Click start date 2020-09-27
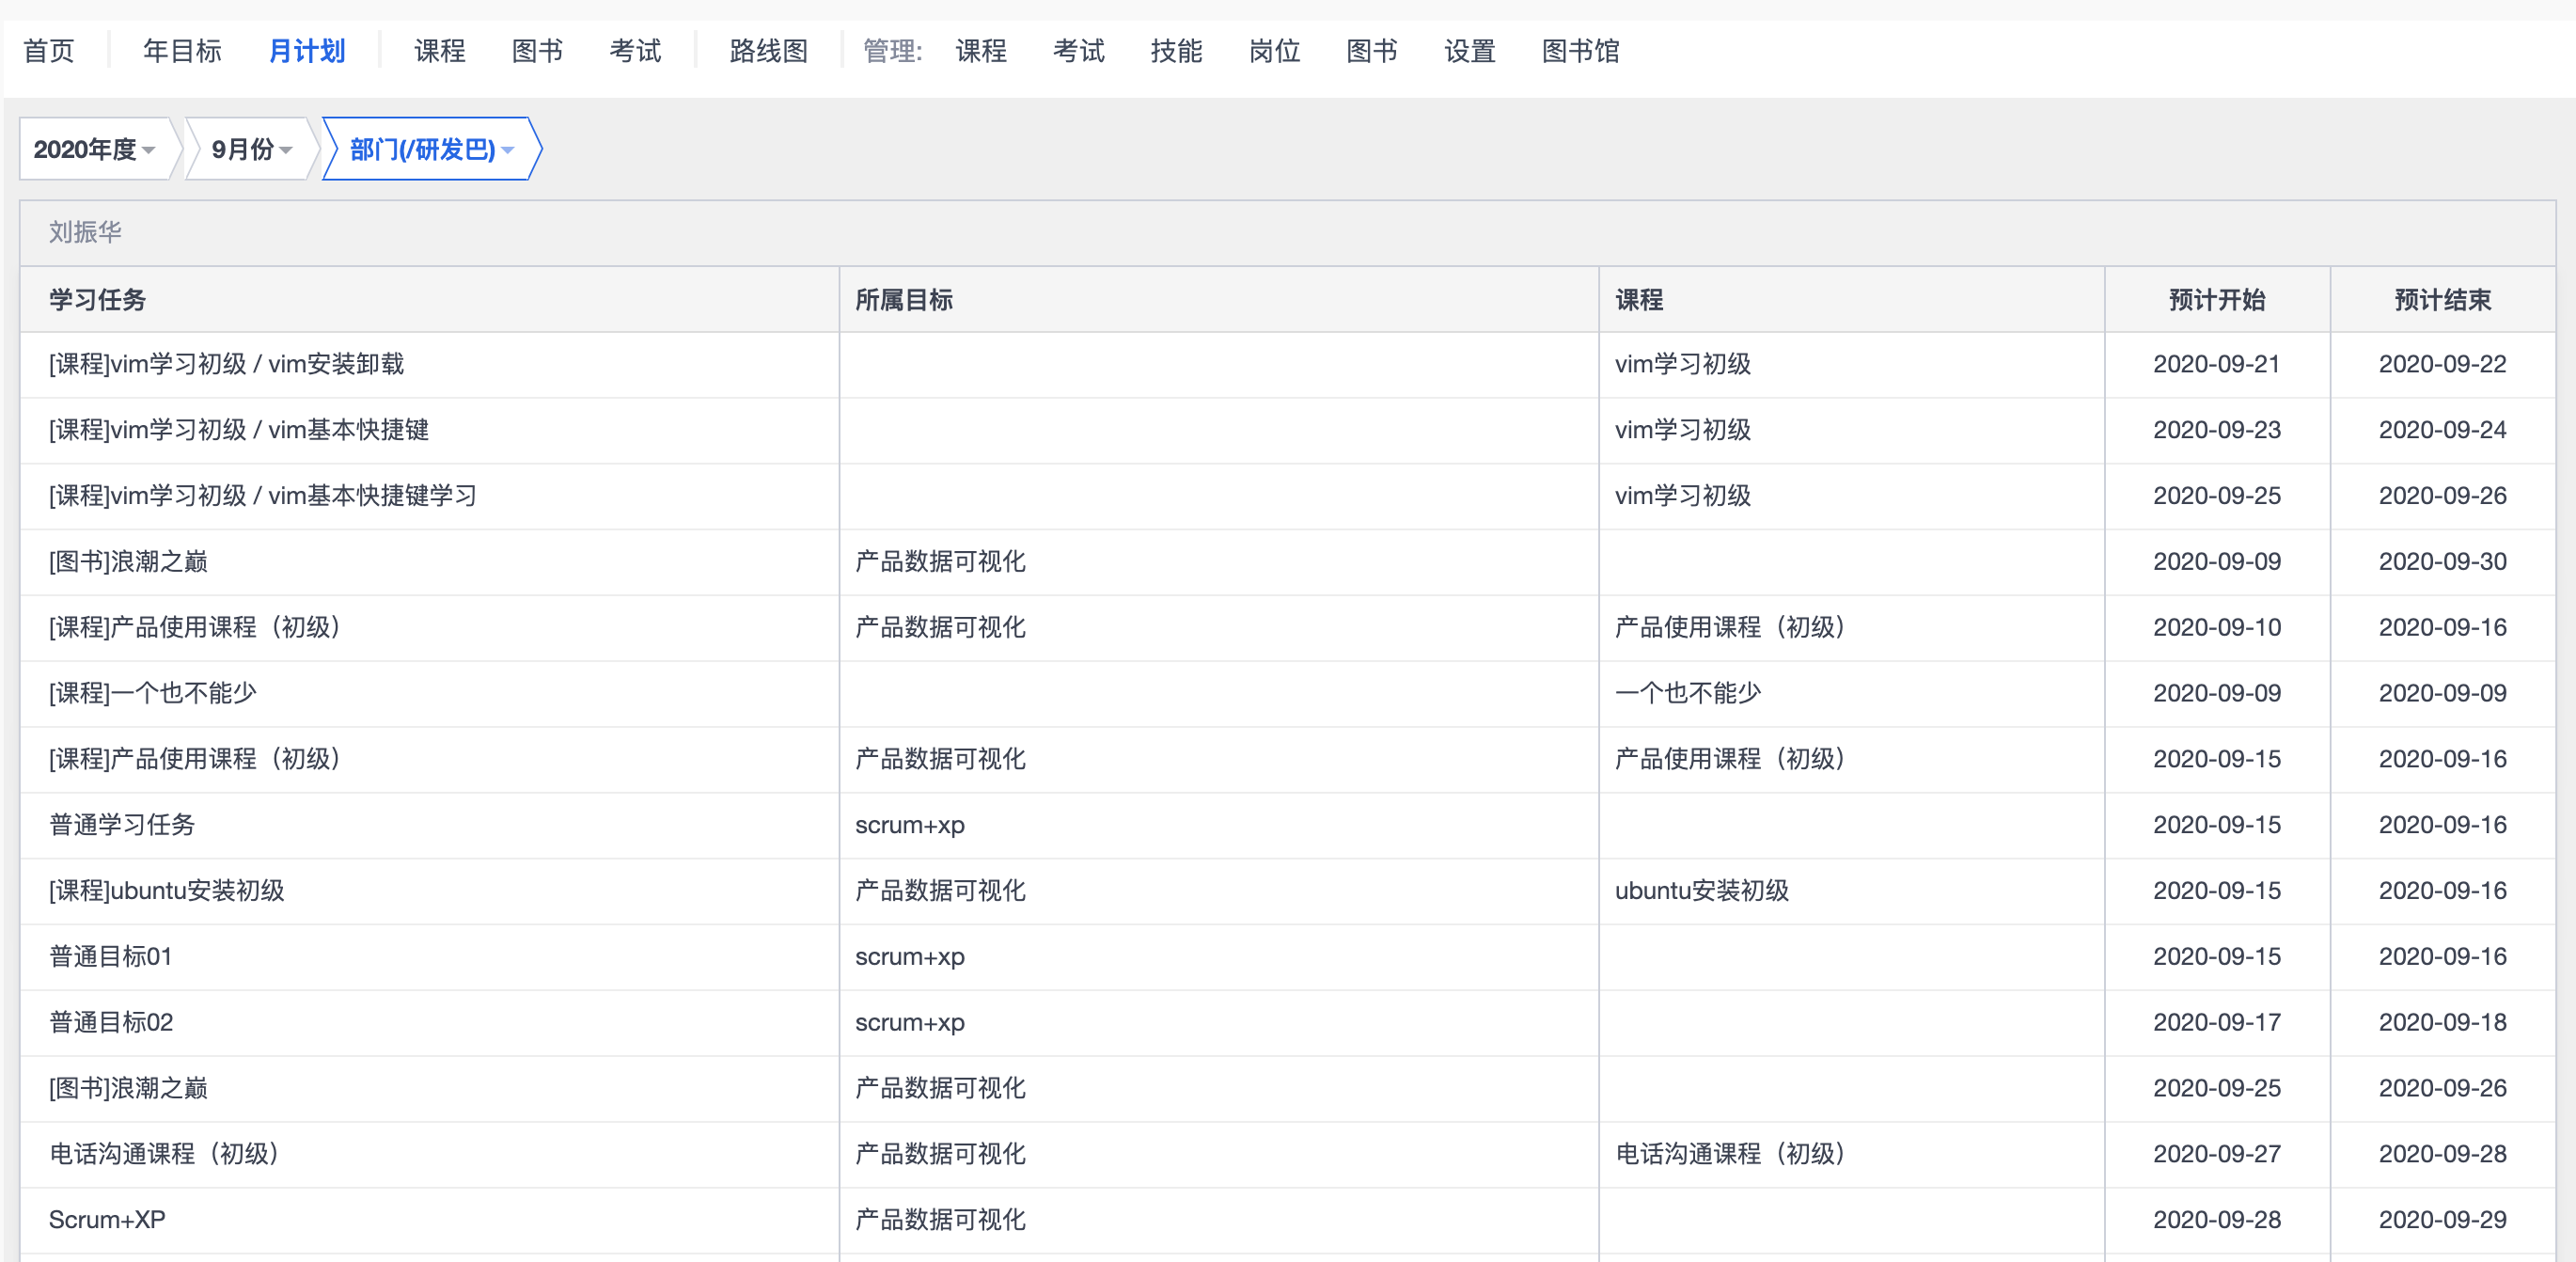2576x1262 pixels. 2217,1155
